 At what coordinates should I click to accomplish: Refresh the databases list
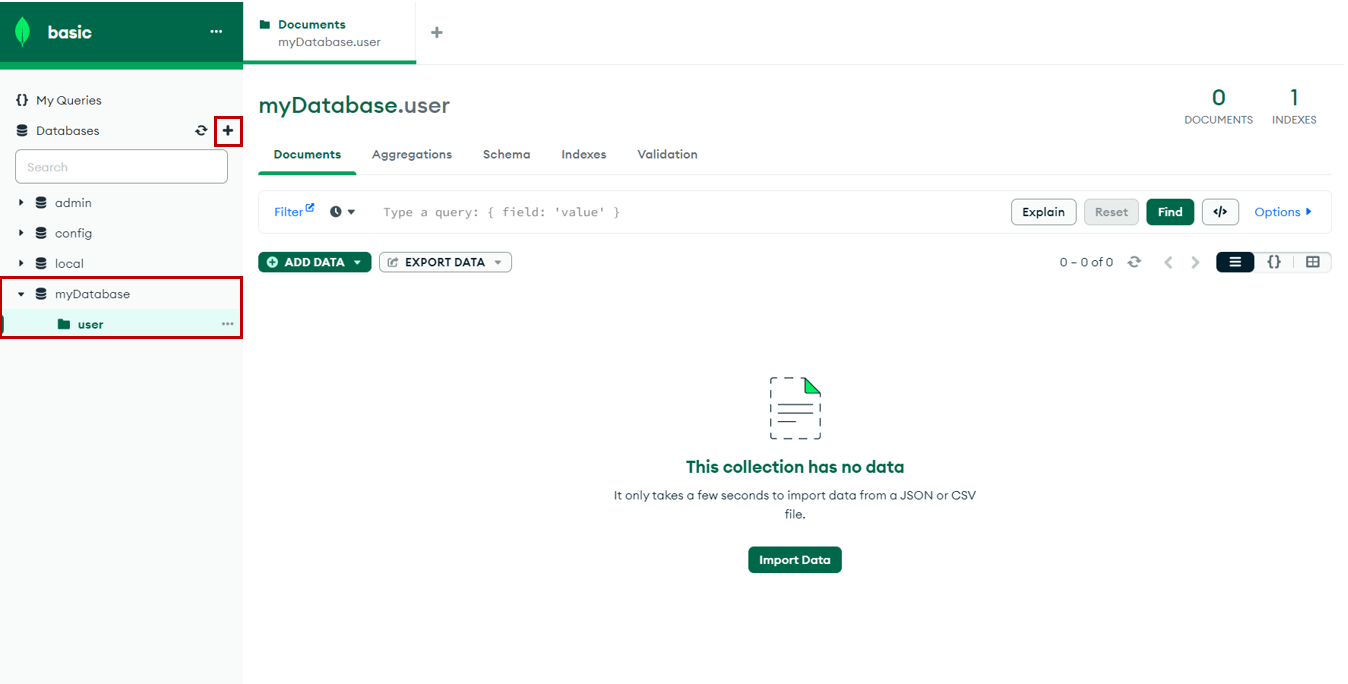tap(201, 131)
